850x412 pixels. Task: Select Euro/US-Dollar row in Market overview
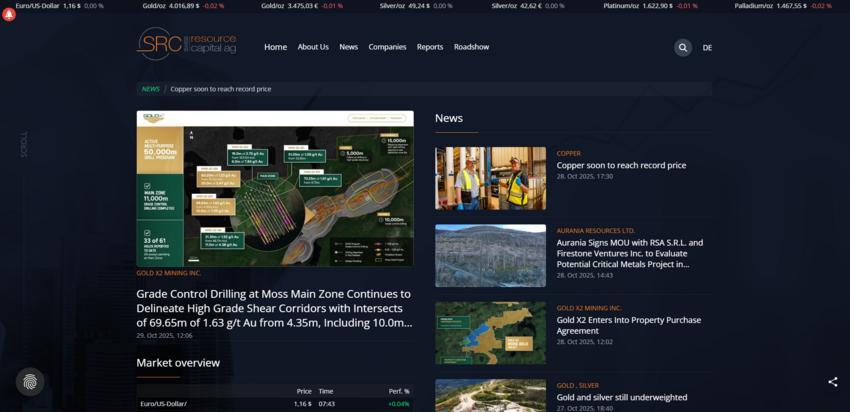tap(163, 403)
